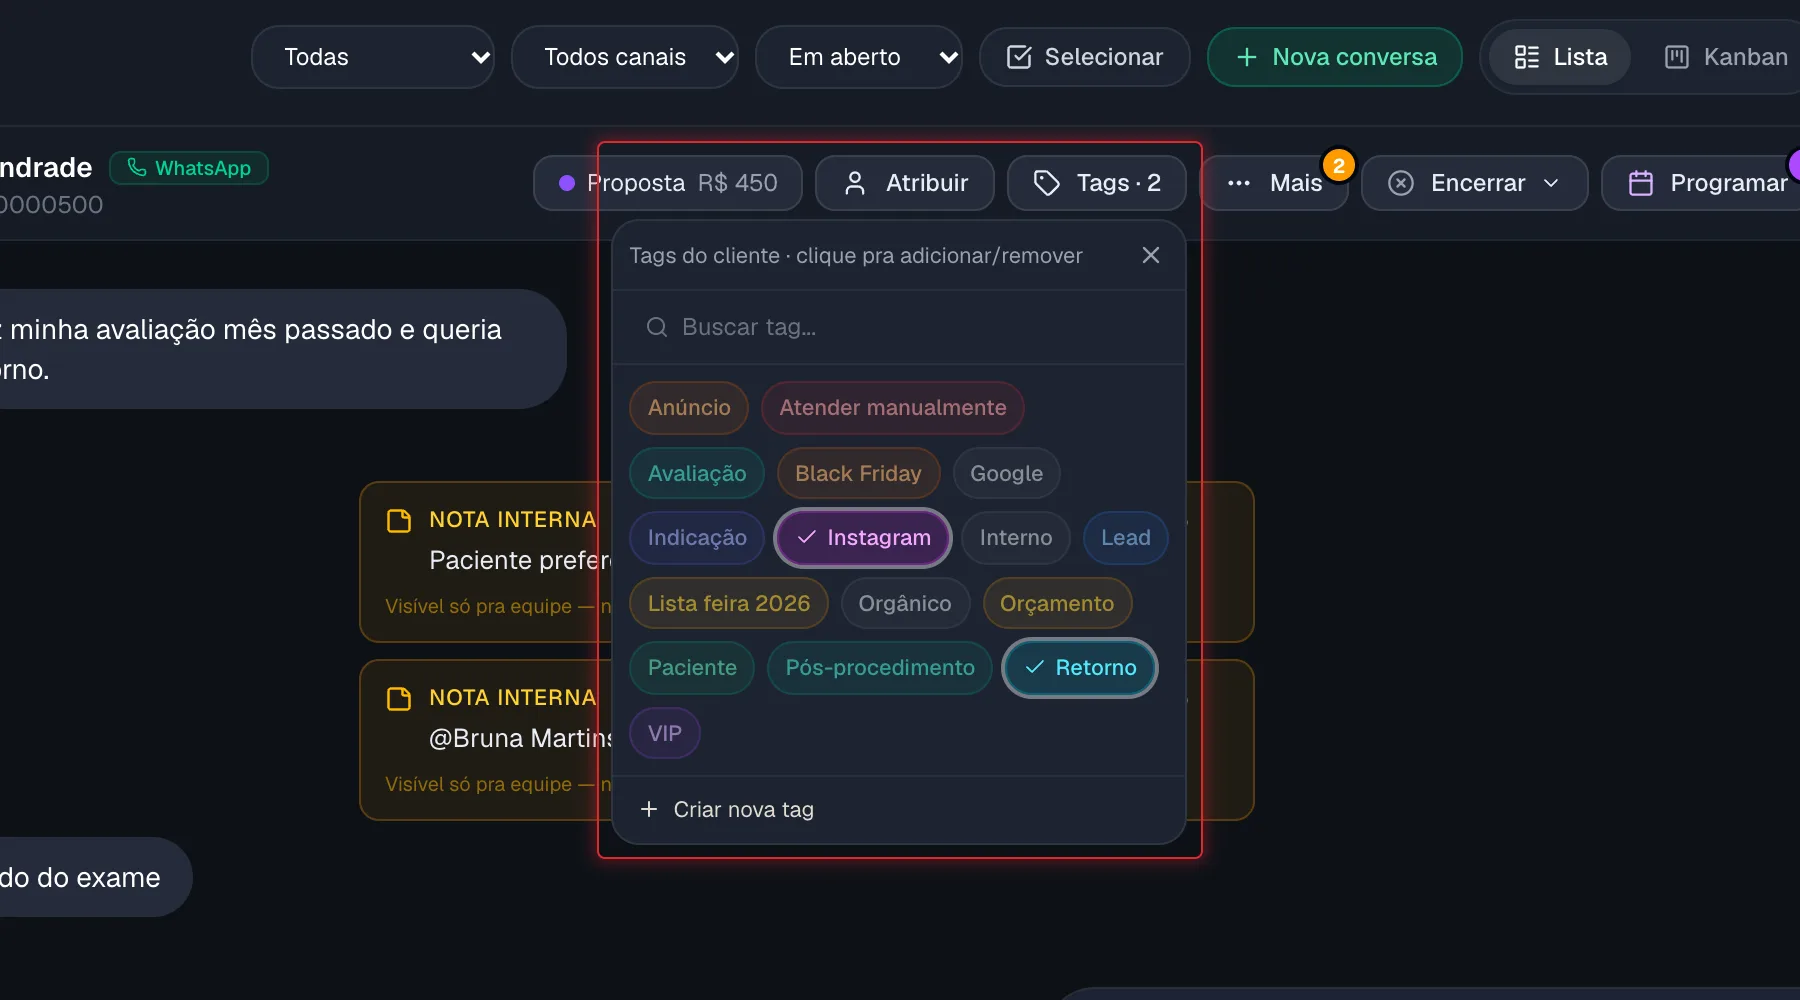
Task: Click the circled X icon on Encerrar
Action: pos(1401,183)
